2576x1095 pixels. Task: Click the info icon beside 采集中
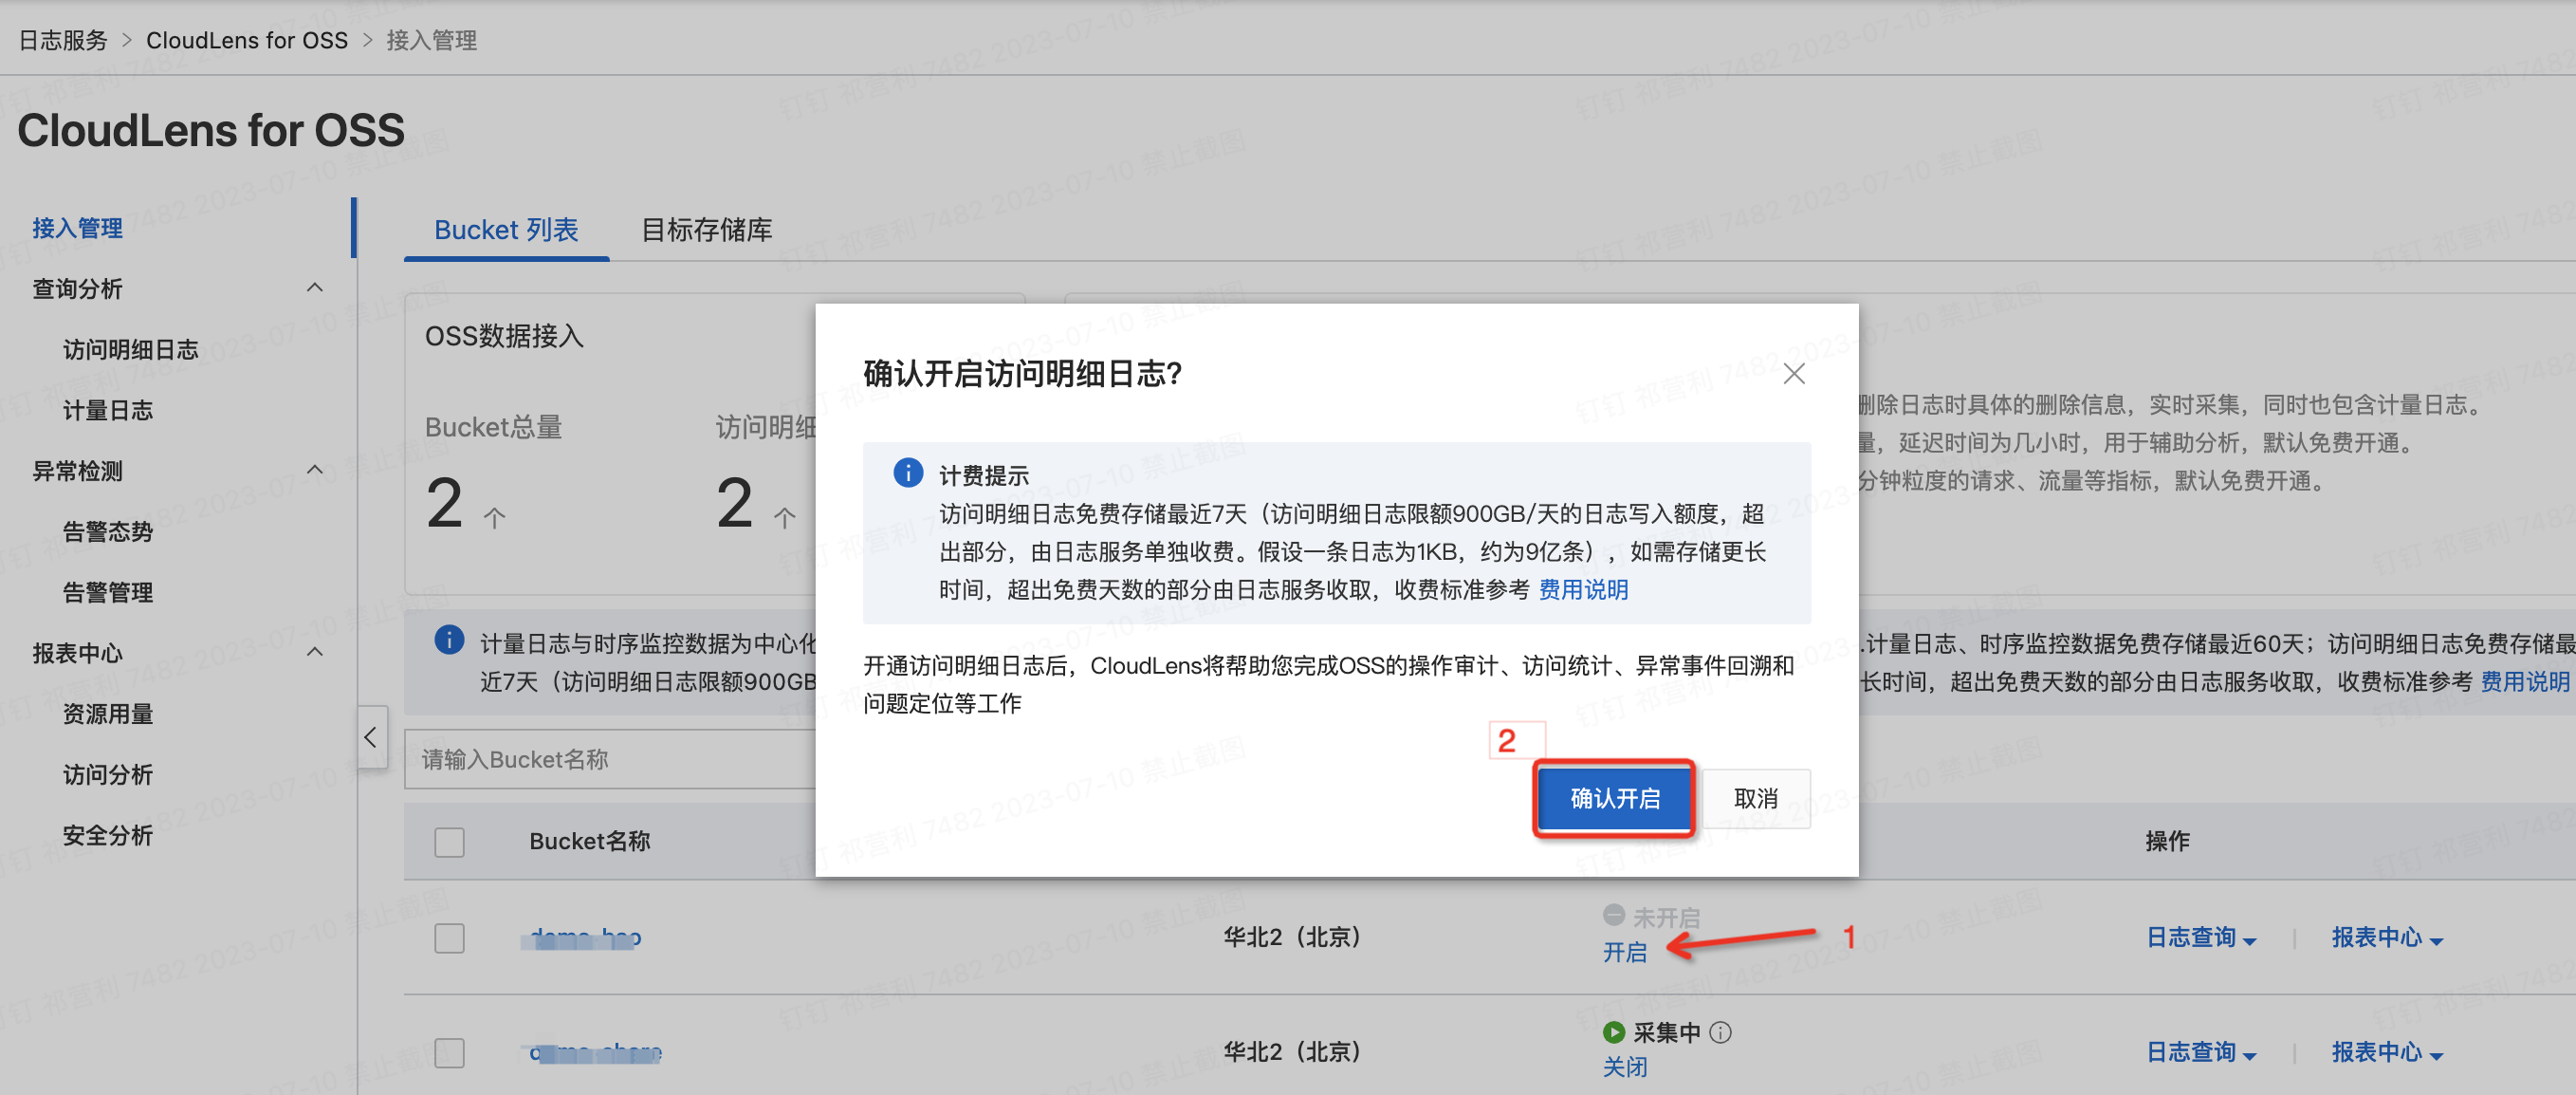pyautogui.click(x=1720, y=1032)
